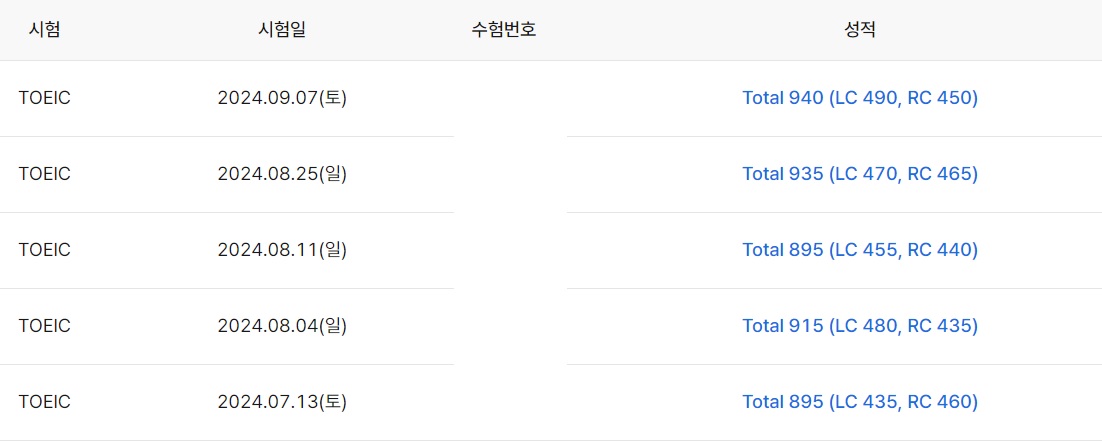Select the date 2024.08.25(일)
1102x441 pixels.
point(282,174)
